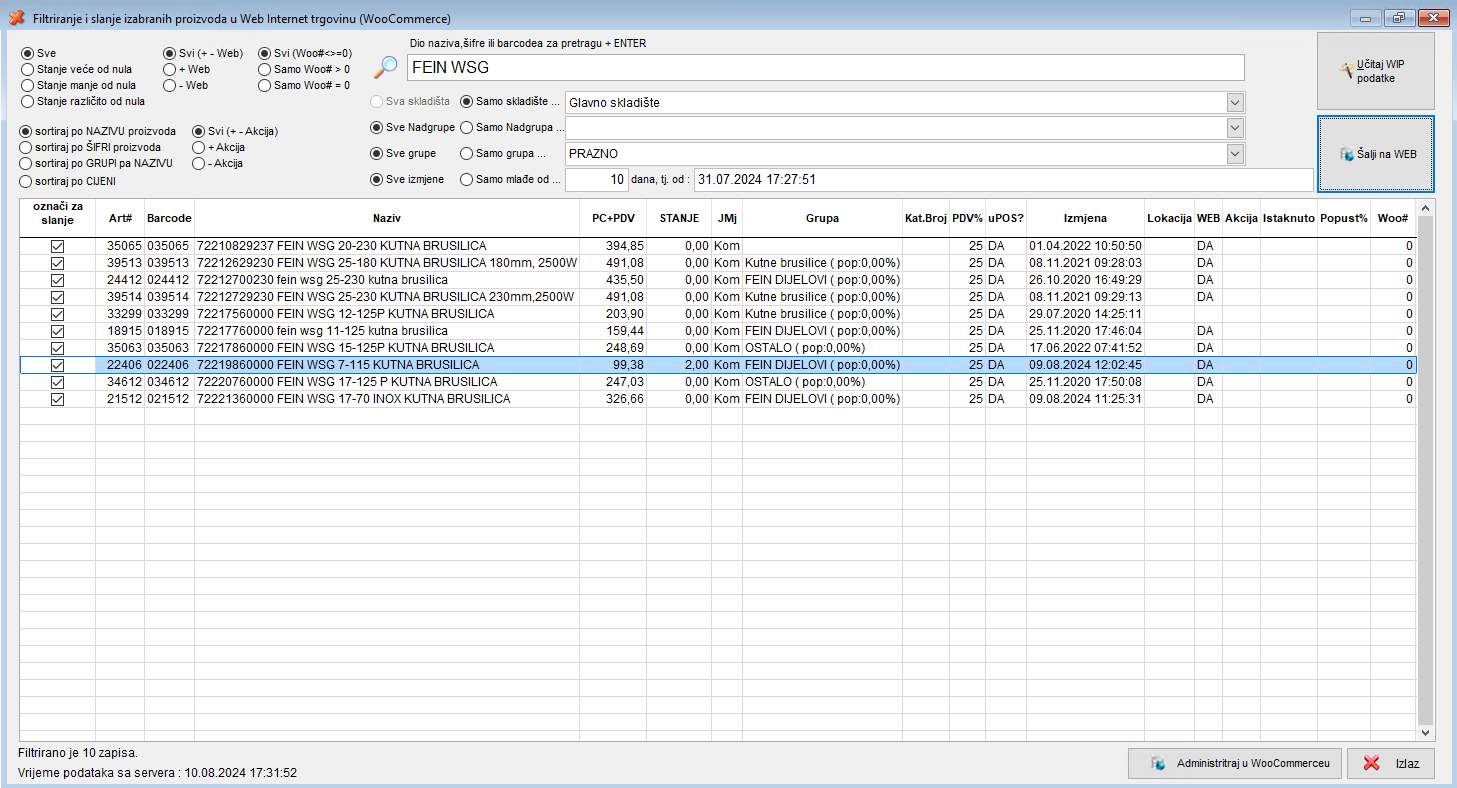The width and height of the screenshot is (1457, 788).
Task: Click the table's vertical scrollbar down arrow
Action: click(x=1425, y=733)
